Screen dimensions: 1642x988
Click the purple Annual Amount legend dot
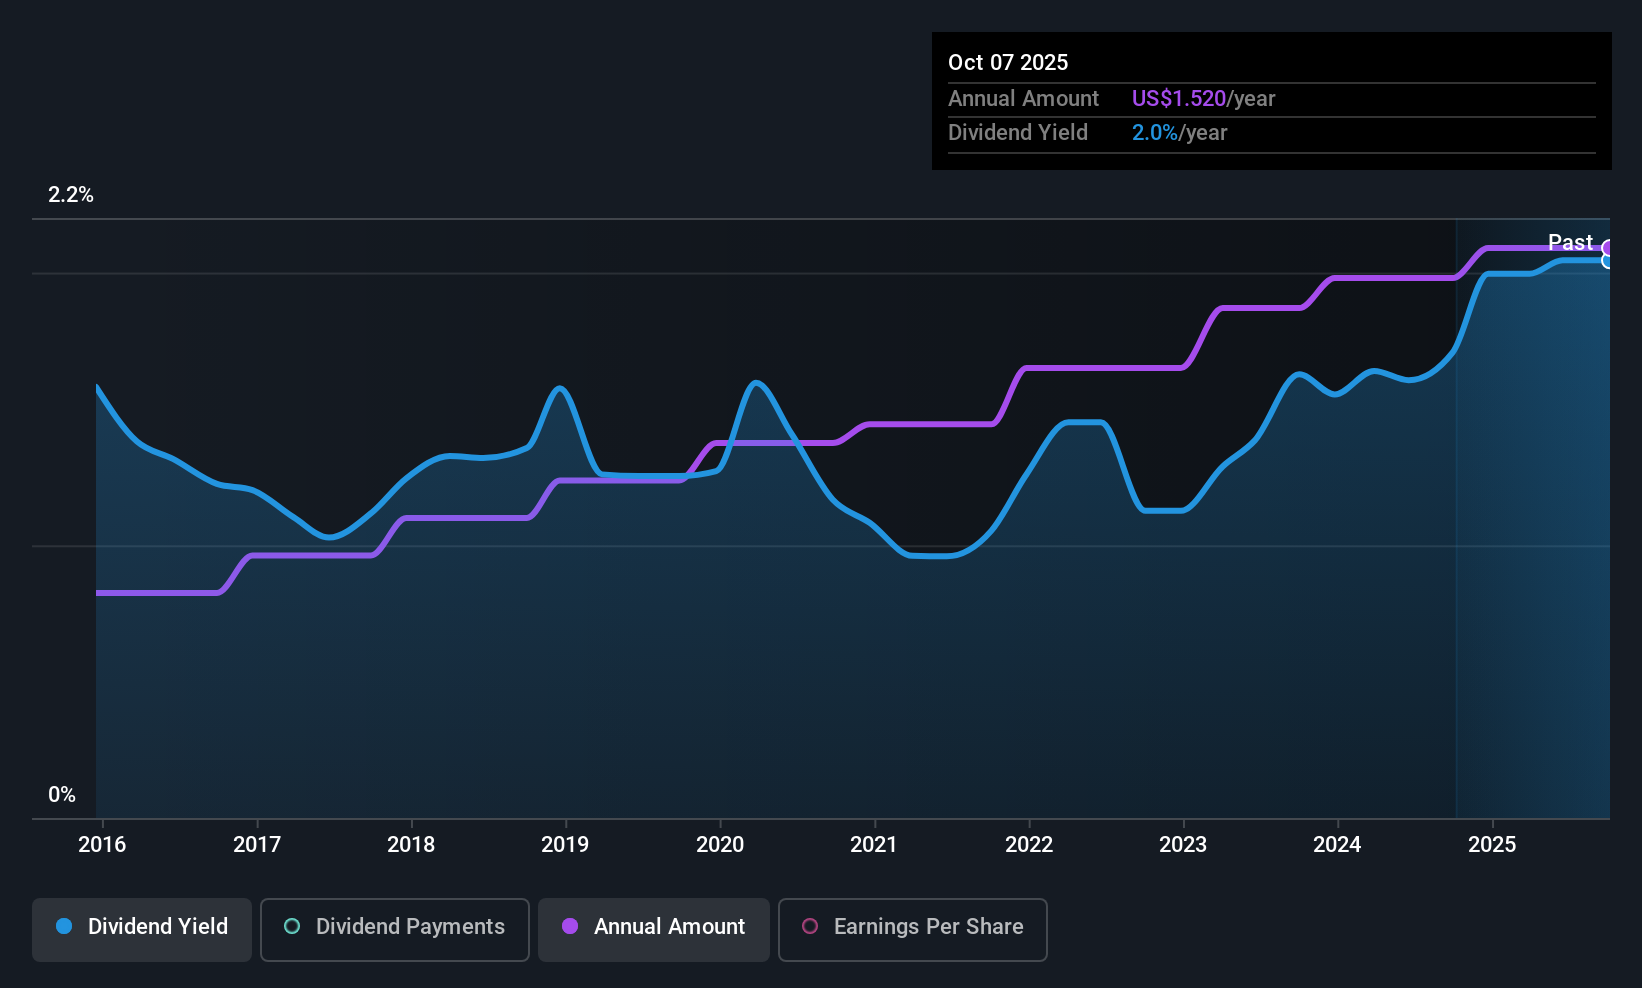pos(570,926)
